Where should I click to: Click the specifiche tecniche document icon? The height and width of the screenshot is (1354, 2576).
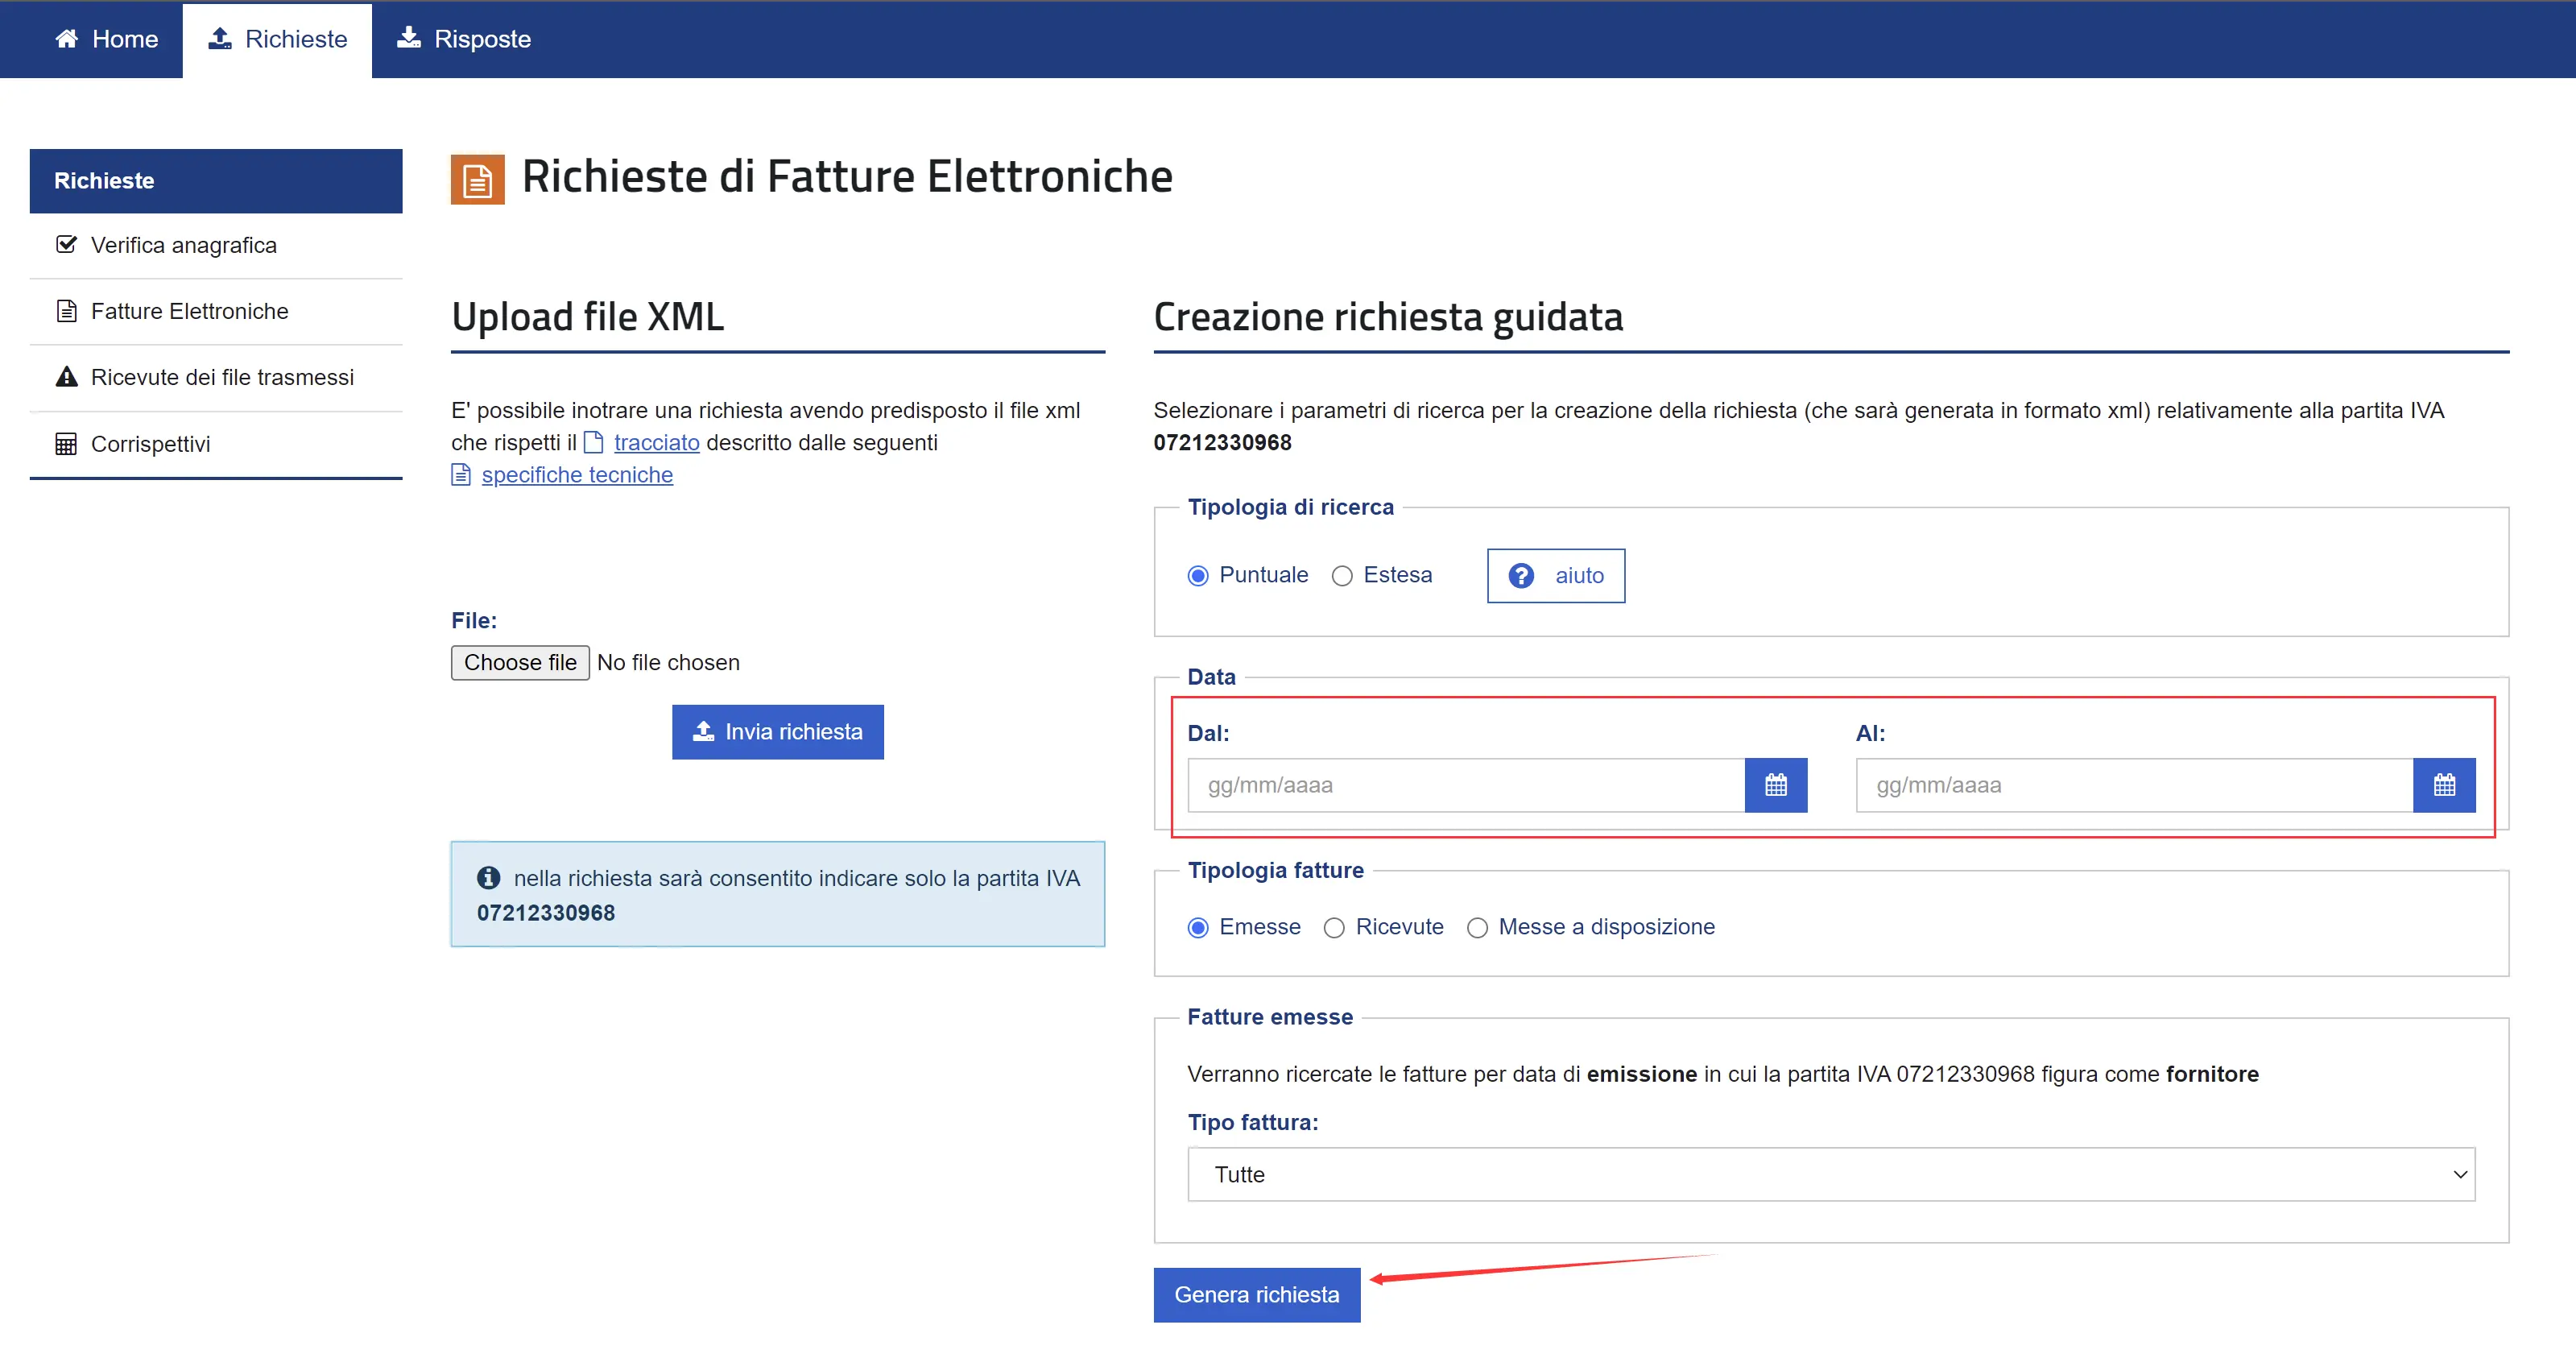(461, 475)
